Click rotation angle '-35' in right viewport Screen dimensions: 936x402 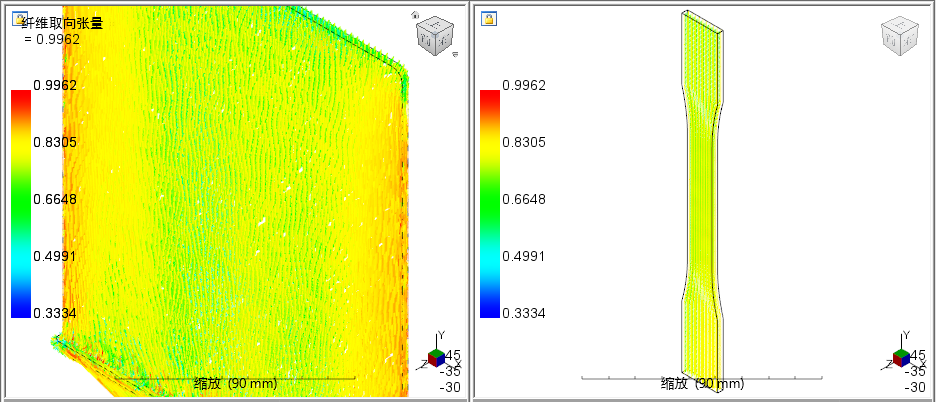tap(915, 371)
